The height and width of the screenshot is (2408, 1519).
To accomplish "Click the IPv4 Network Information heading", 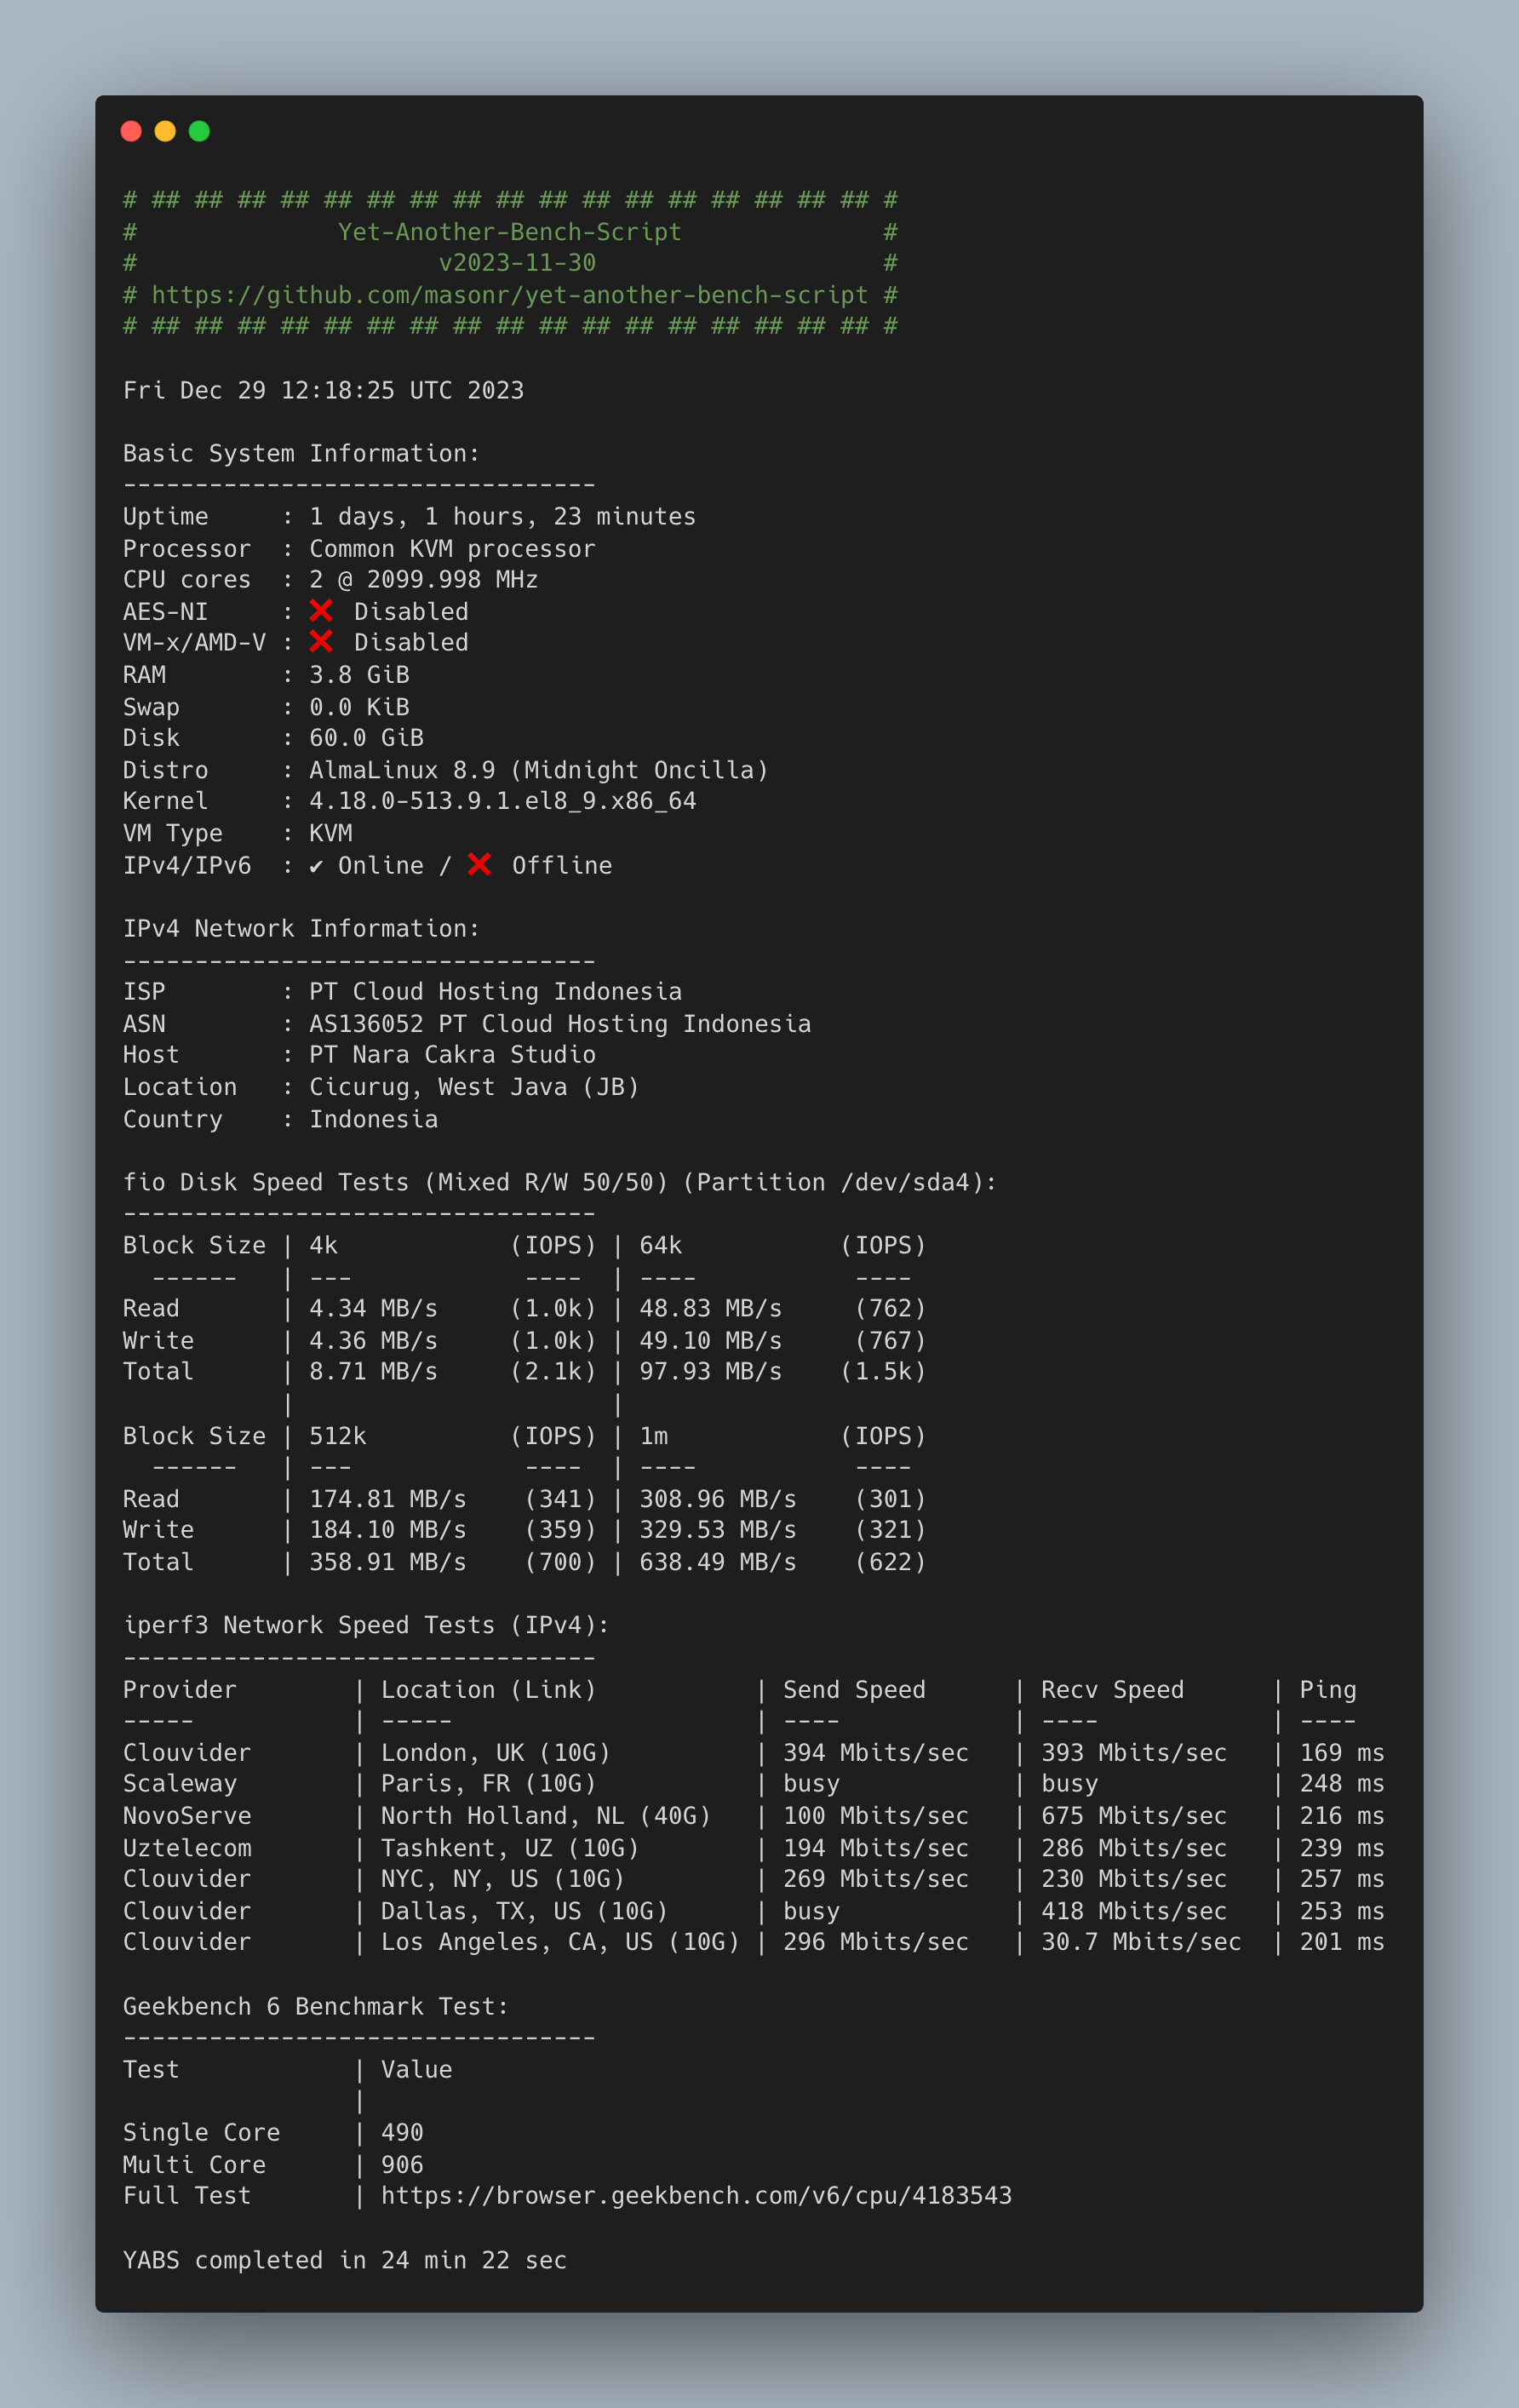I will coord(301,928).
